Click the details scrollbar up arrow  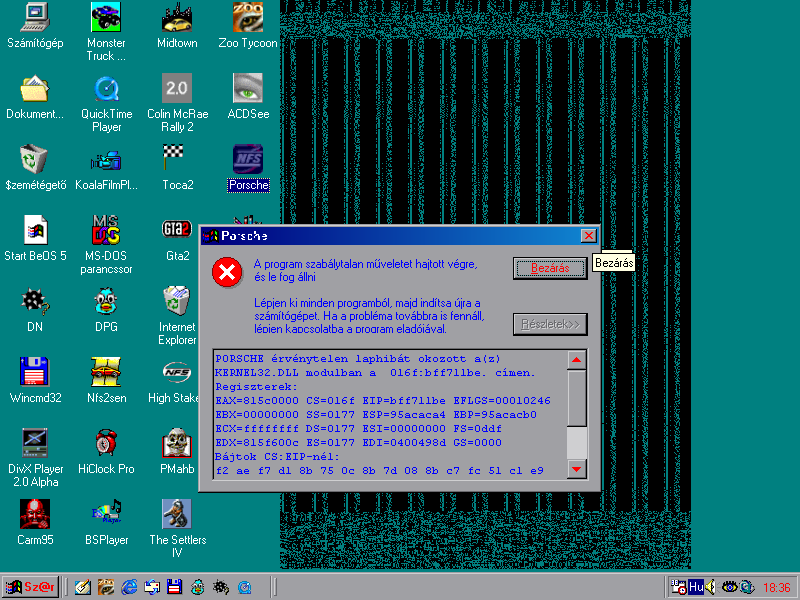(577, 360)
